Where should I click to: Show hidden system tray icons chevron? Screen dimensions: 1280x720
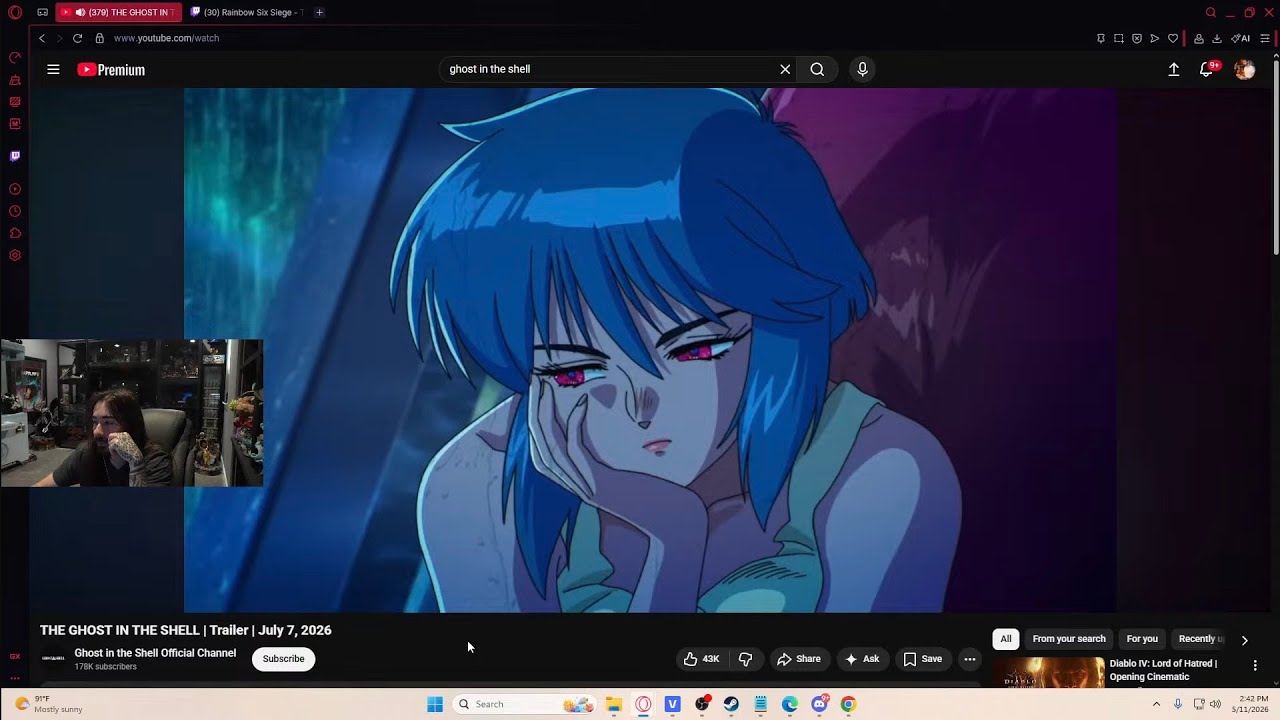1156,704
